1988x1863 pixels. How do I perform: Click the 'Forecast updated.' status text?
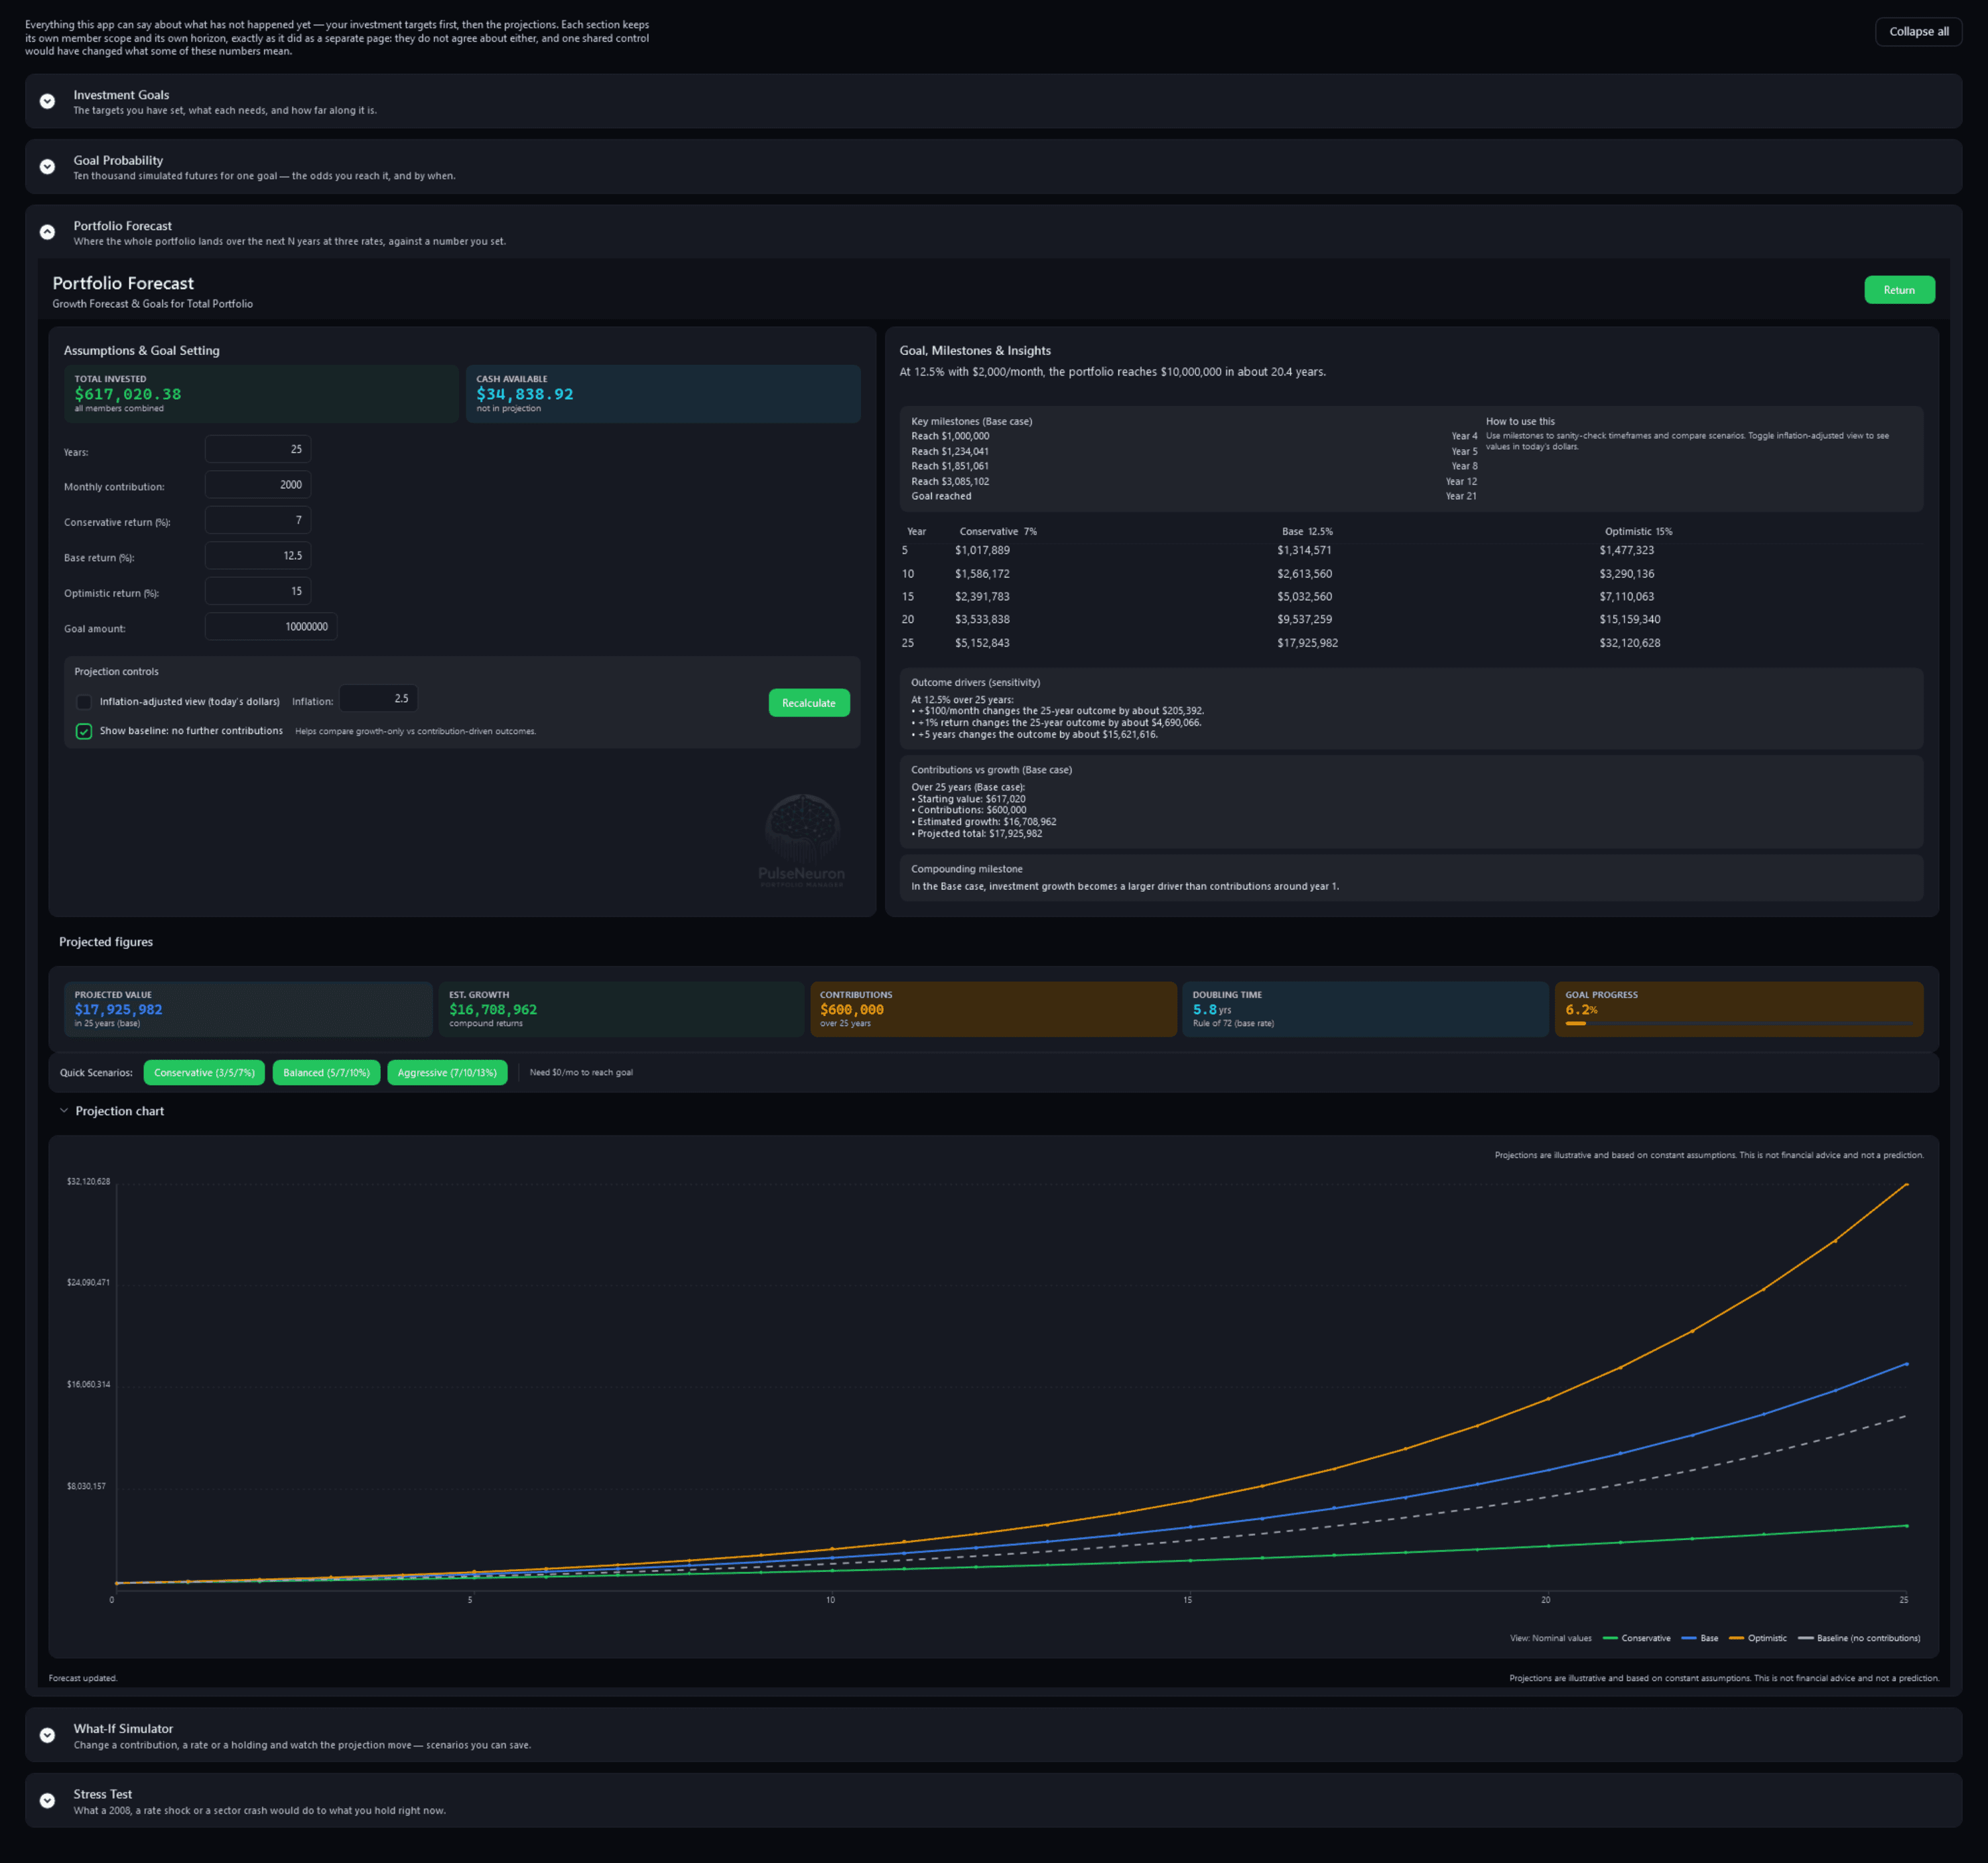pyautogui.click(x=83, y=1678)
